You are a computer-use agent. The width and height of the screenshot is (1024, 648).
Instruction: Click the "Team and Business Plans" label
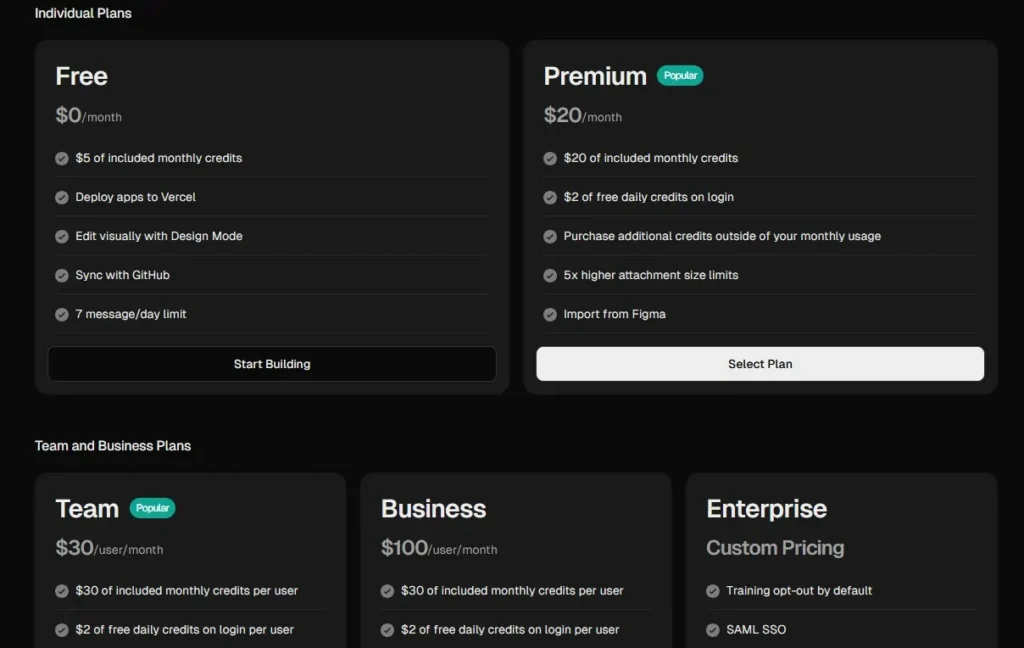(113, 446)
